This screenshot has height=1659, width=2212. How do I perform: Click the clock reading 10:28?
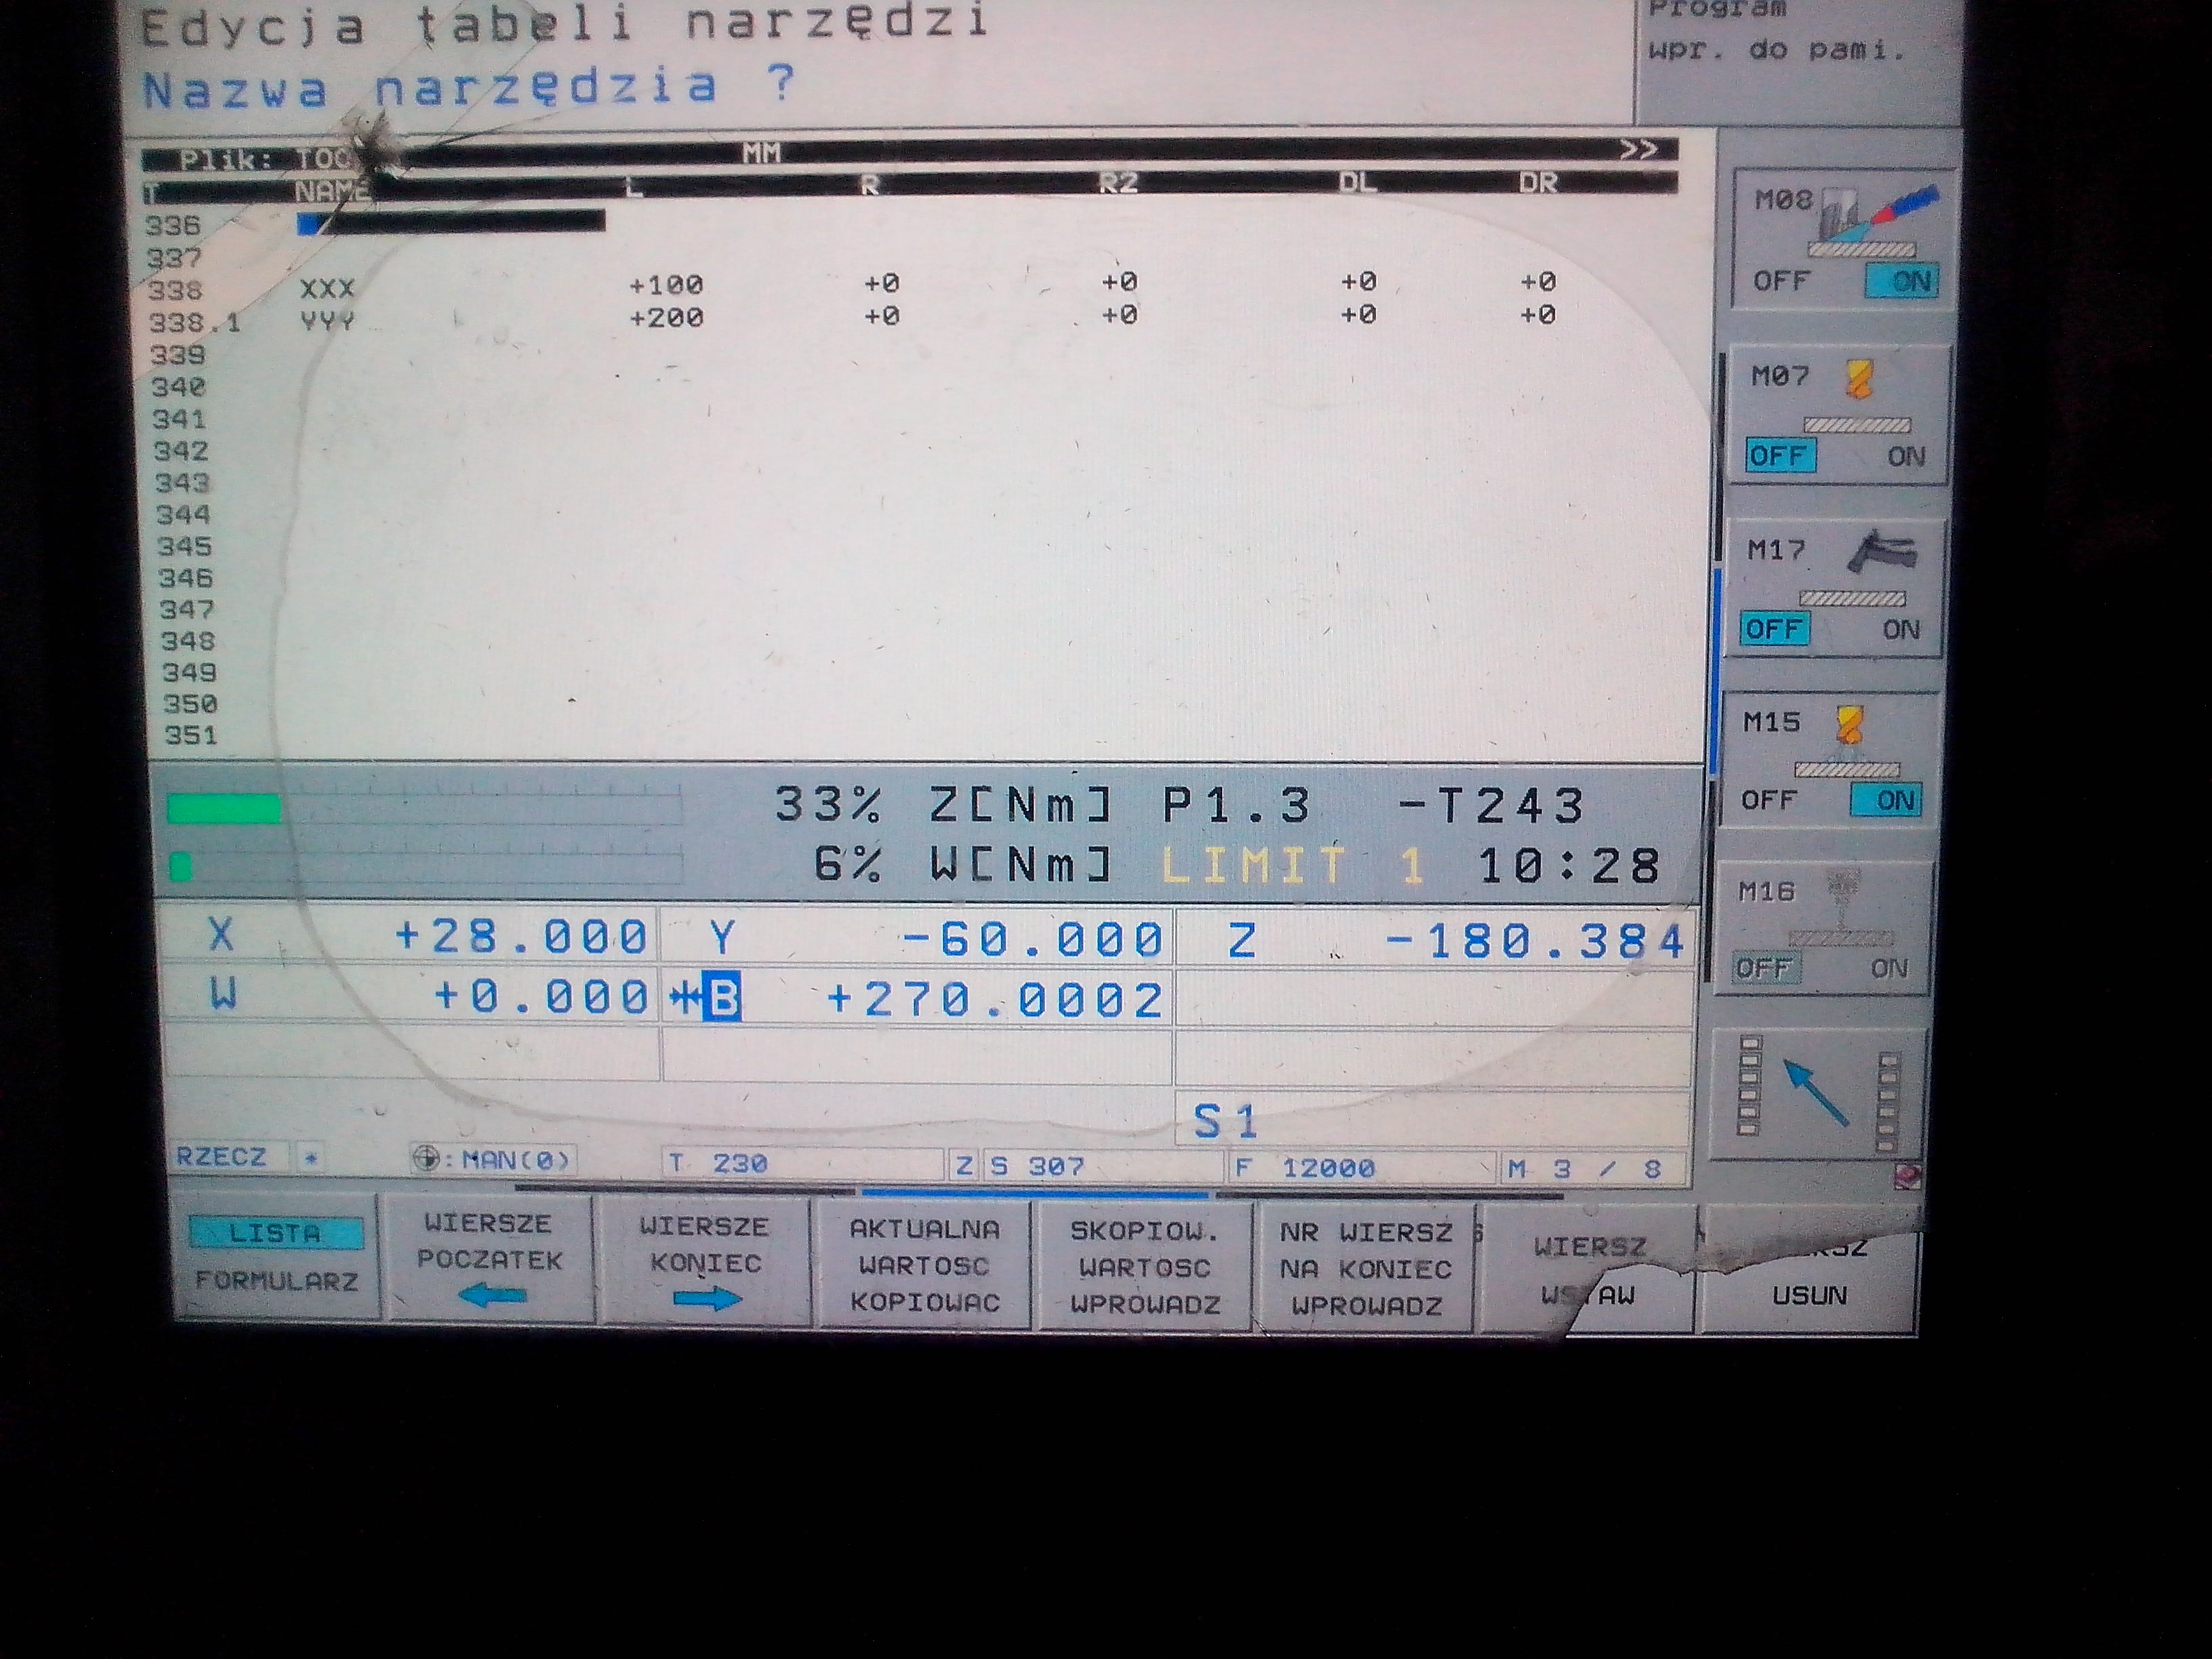pyautogui.click(x=1569, y=866)
